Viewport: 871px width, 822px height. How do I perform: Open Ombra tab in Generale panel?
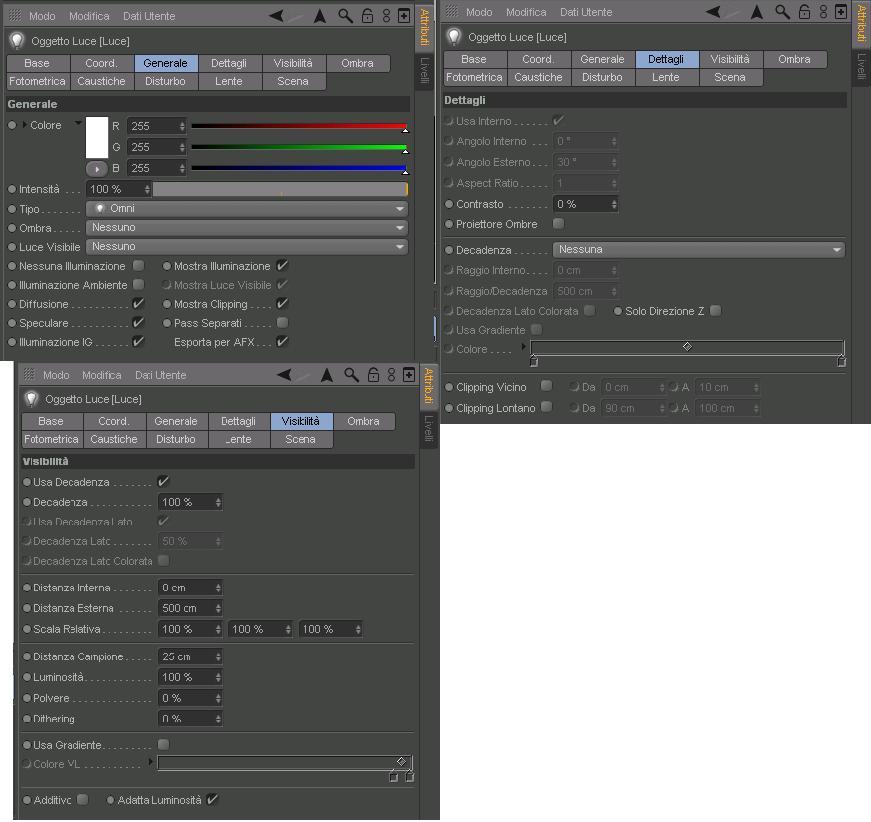tap(357, 63)
